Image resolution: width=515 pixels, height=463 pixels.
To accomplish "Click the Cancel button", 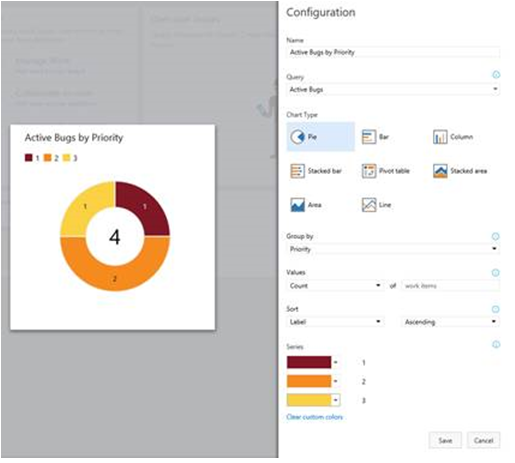I will point(483,440).
